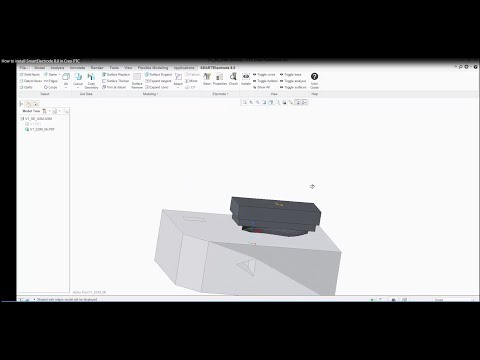Select the SMARTElectrode 8.0 ribbon tab
This screenshot has width=480, height=360.
(x=218, y=68)
